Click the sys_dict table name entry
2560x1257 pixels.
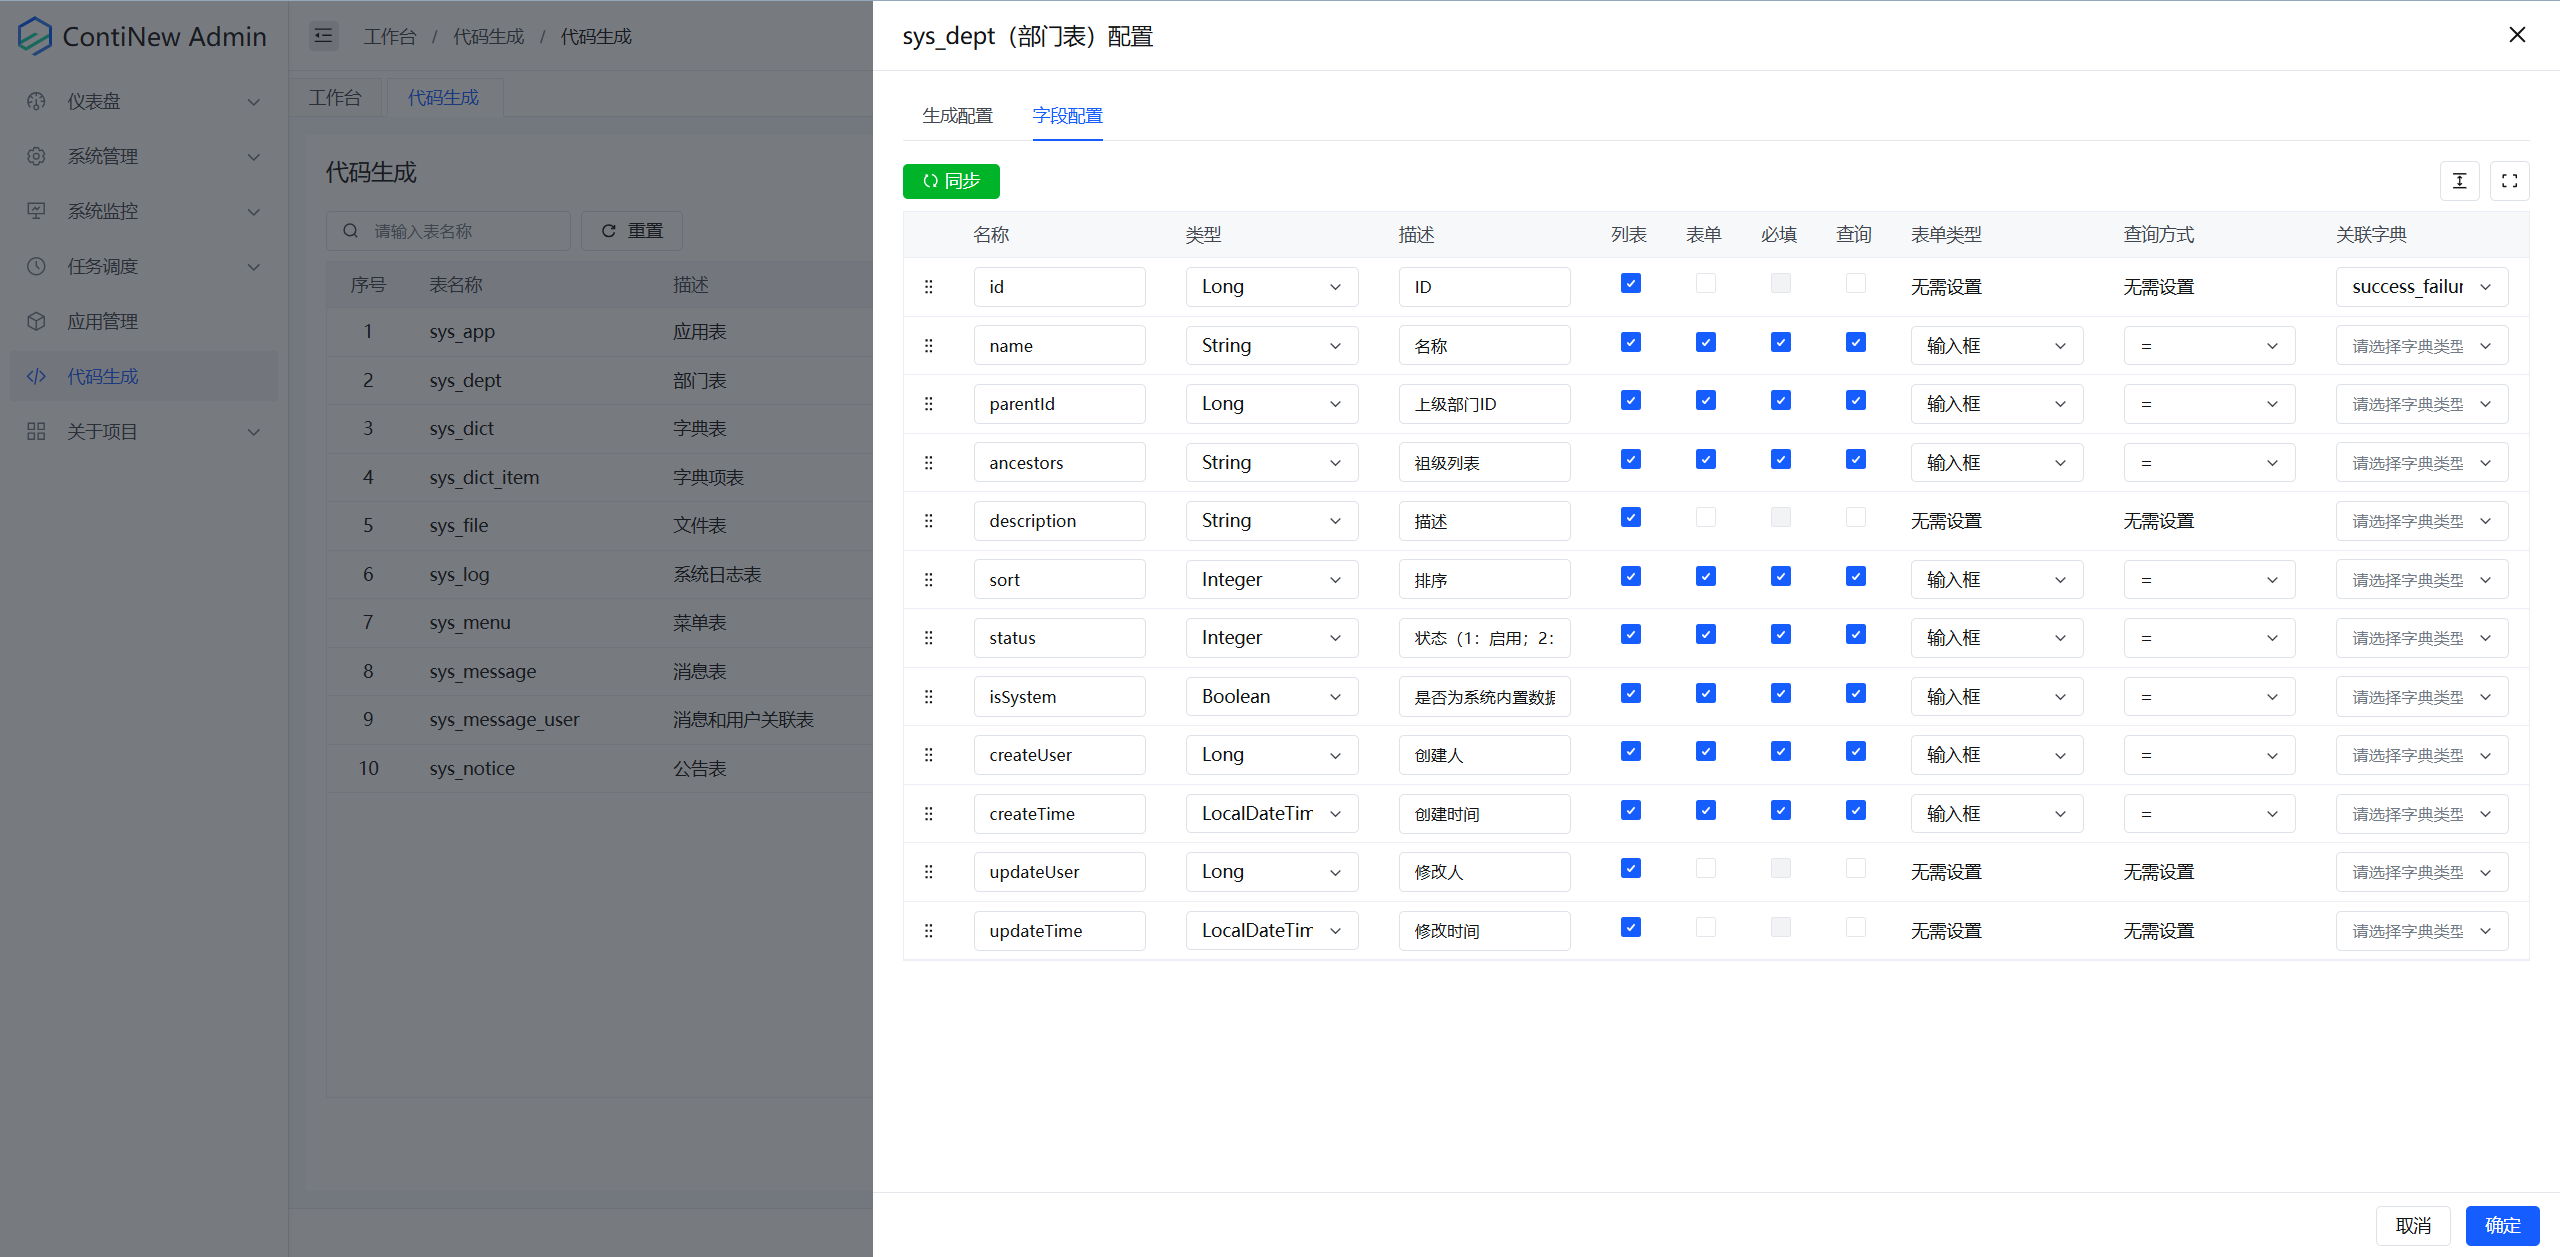click(464, 428)
